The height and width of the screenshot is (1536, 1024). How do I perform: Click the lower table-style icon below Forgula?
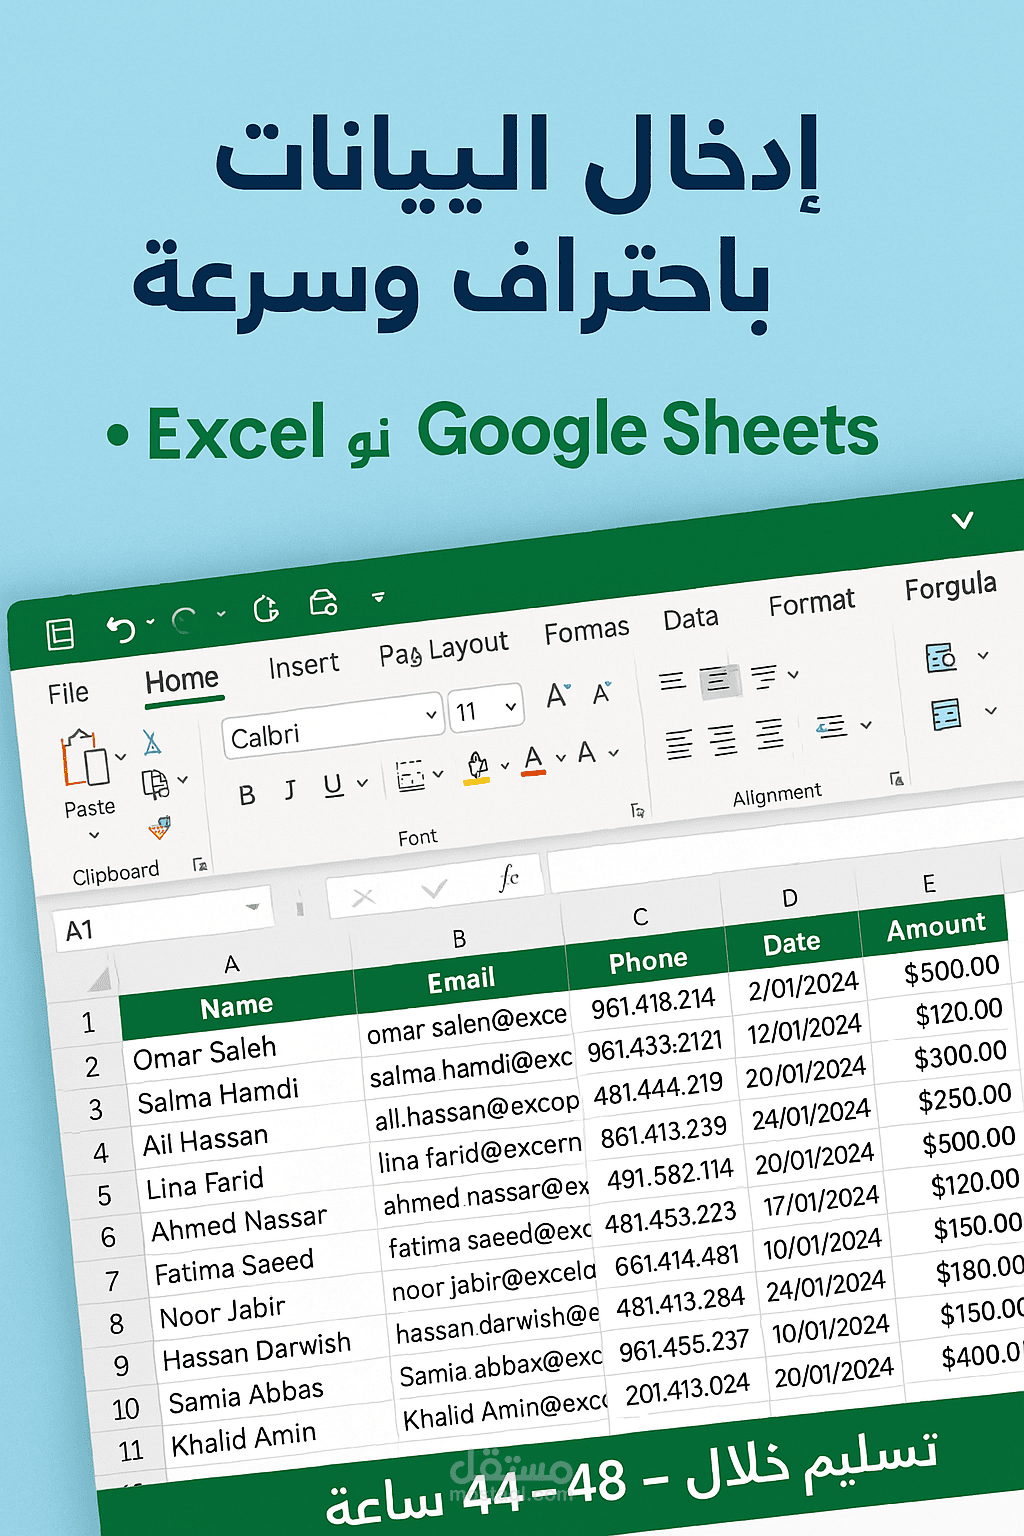coord(946,714)
